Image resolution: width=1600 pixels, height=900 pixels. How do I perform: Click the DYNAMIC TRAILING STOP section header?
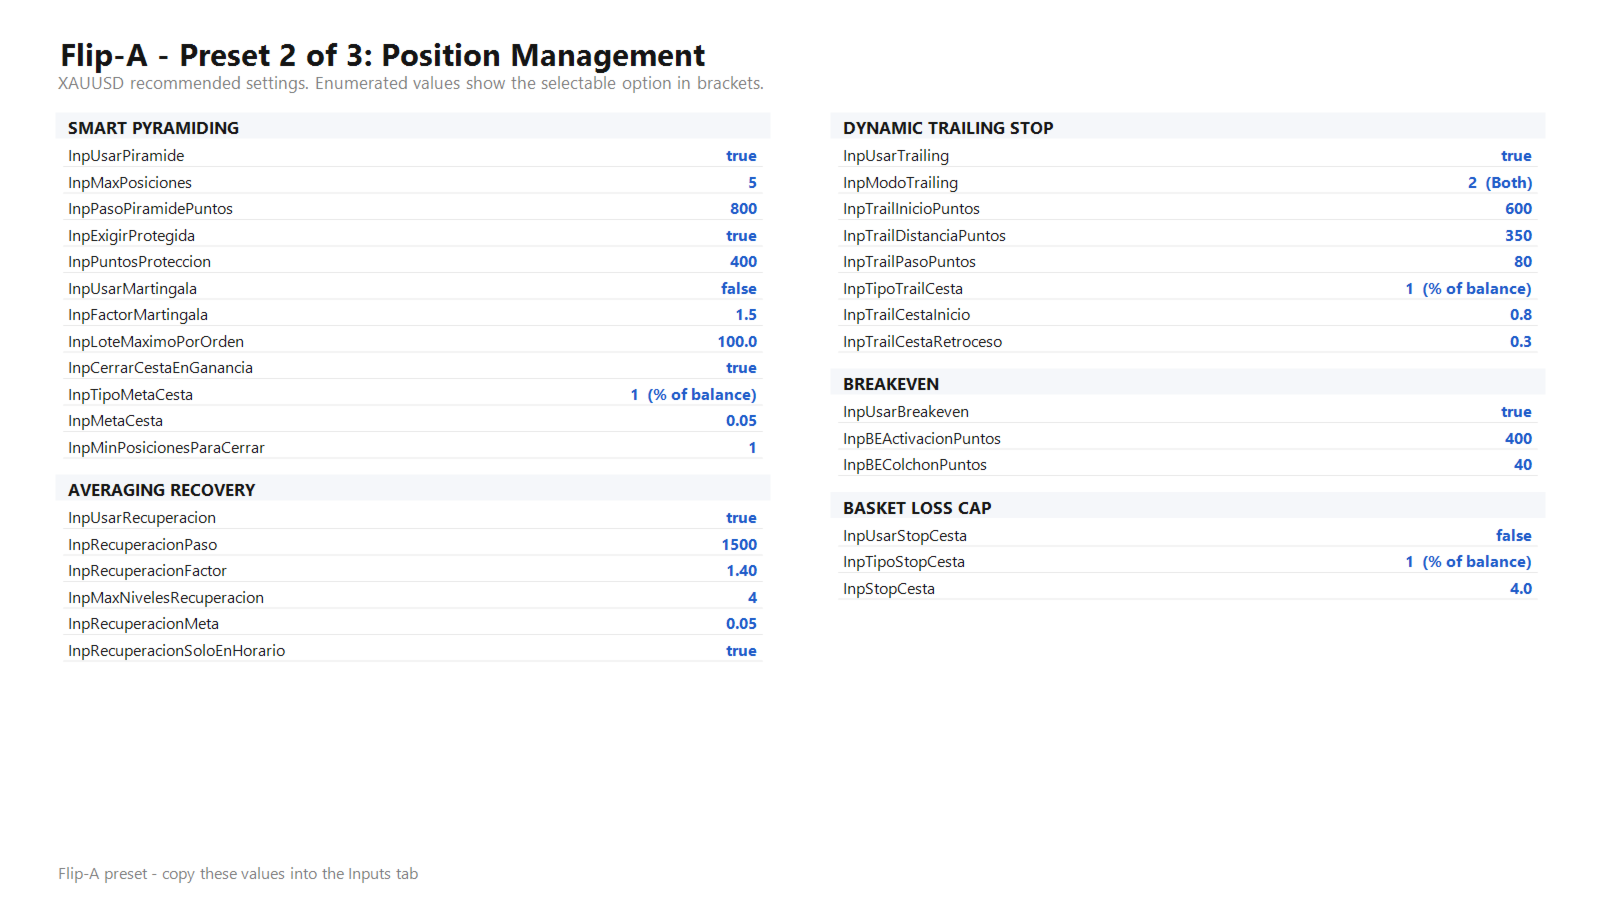click(948, 128)
